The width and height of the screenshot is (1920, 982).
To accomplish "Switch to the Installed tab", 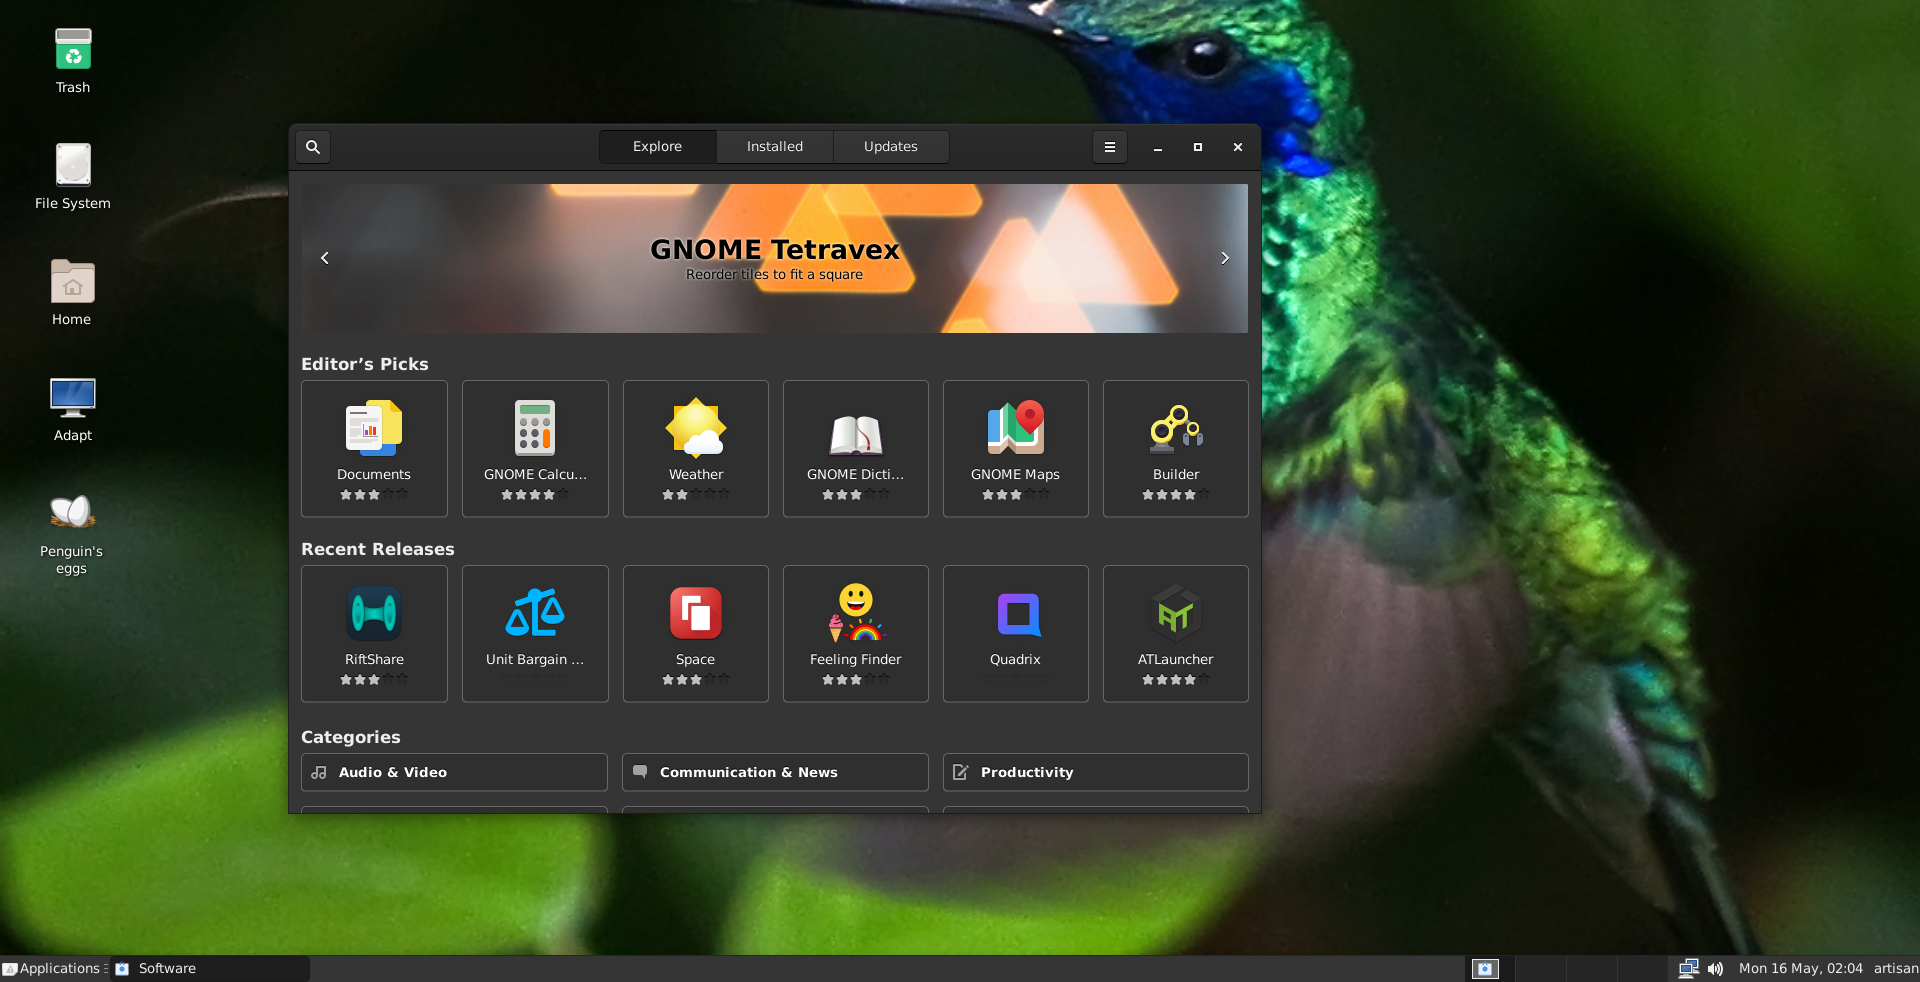I will pyautogui.click(x=775, y=147).
